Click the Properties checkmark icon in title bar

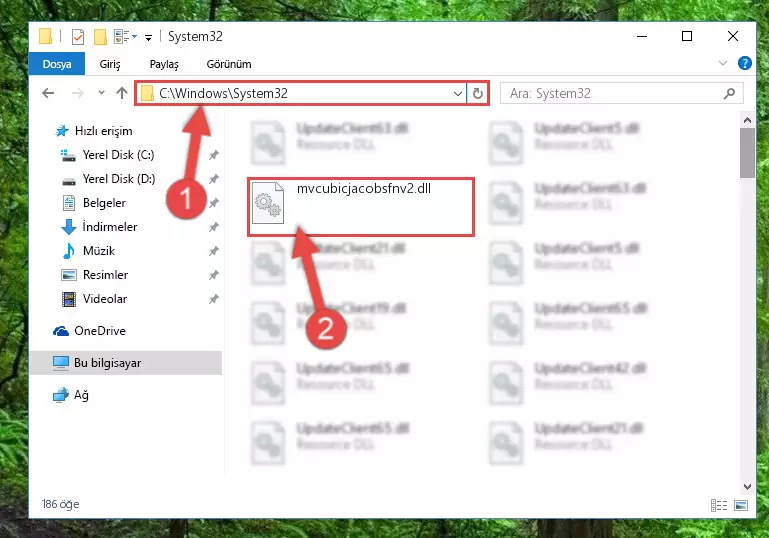point(77,37)
